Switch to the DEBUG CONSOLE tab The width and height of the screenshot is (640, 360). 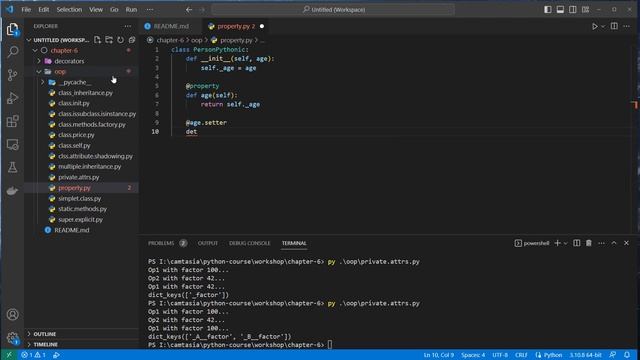(249, 243)
